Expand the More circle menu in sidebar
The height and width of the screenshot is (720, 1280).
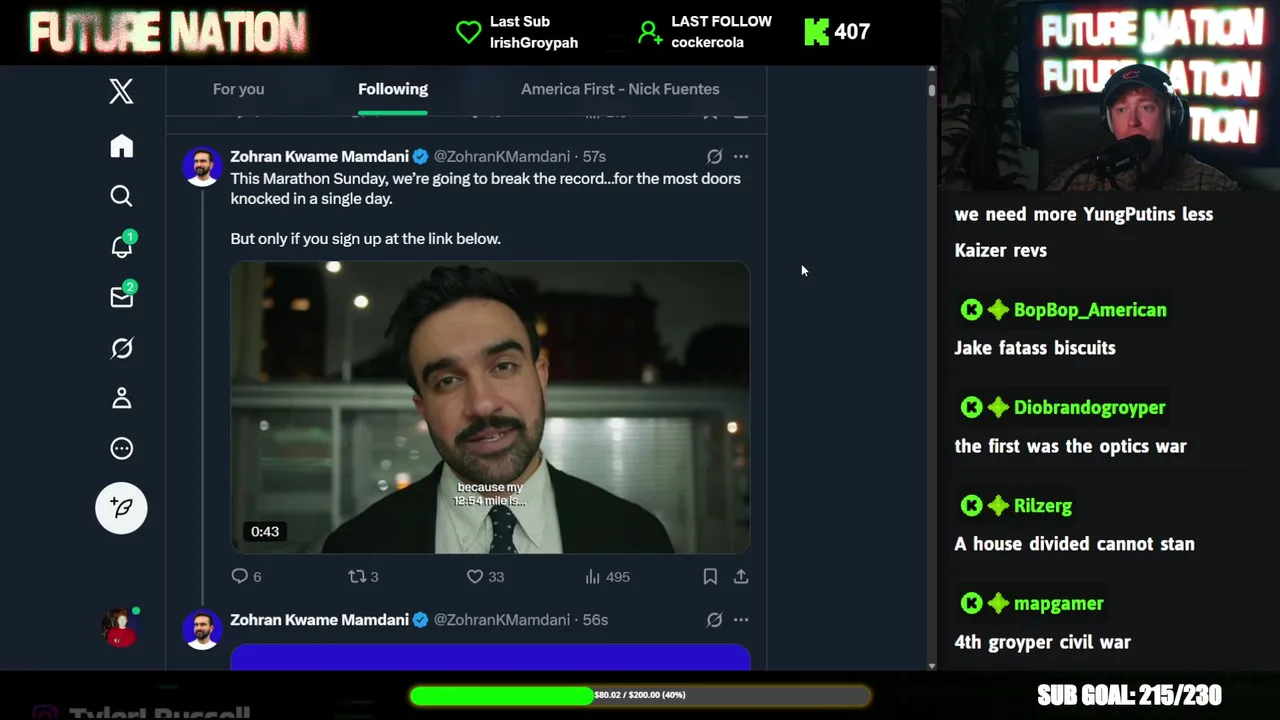point(121,449)
